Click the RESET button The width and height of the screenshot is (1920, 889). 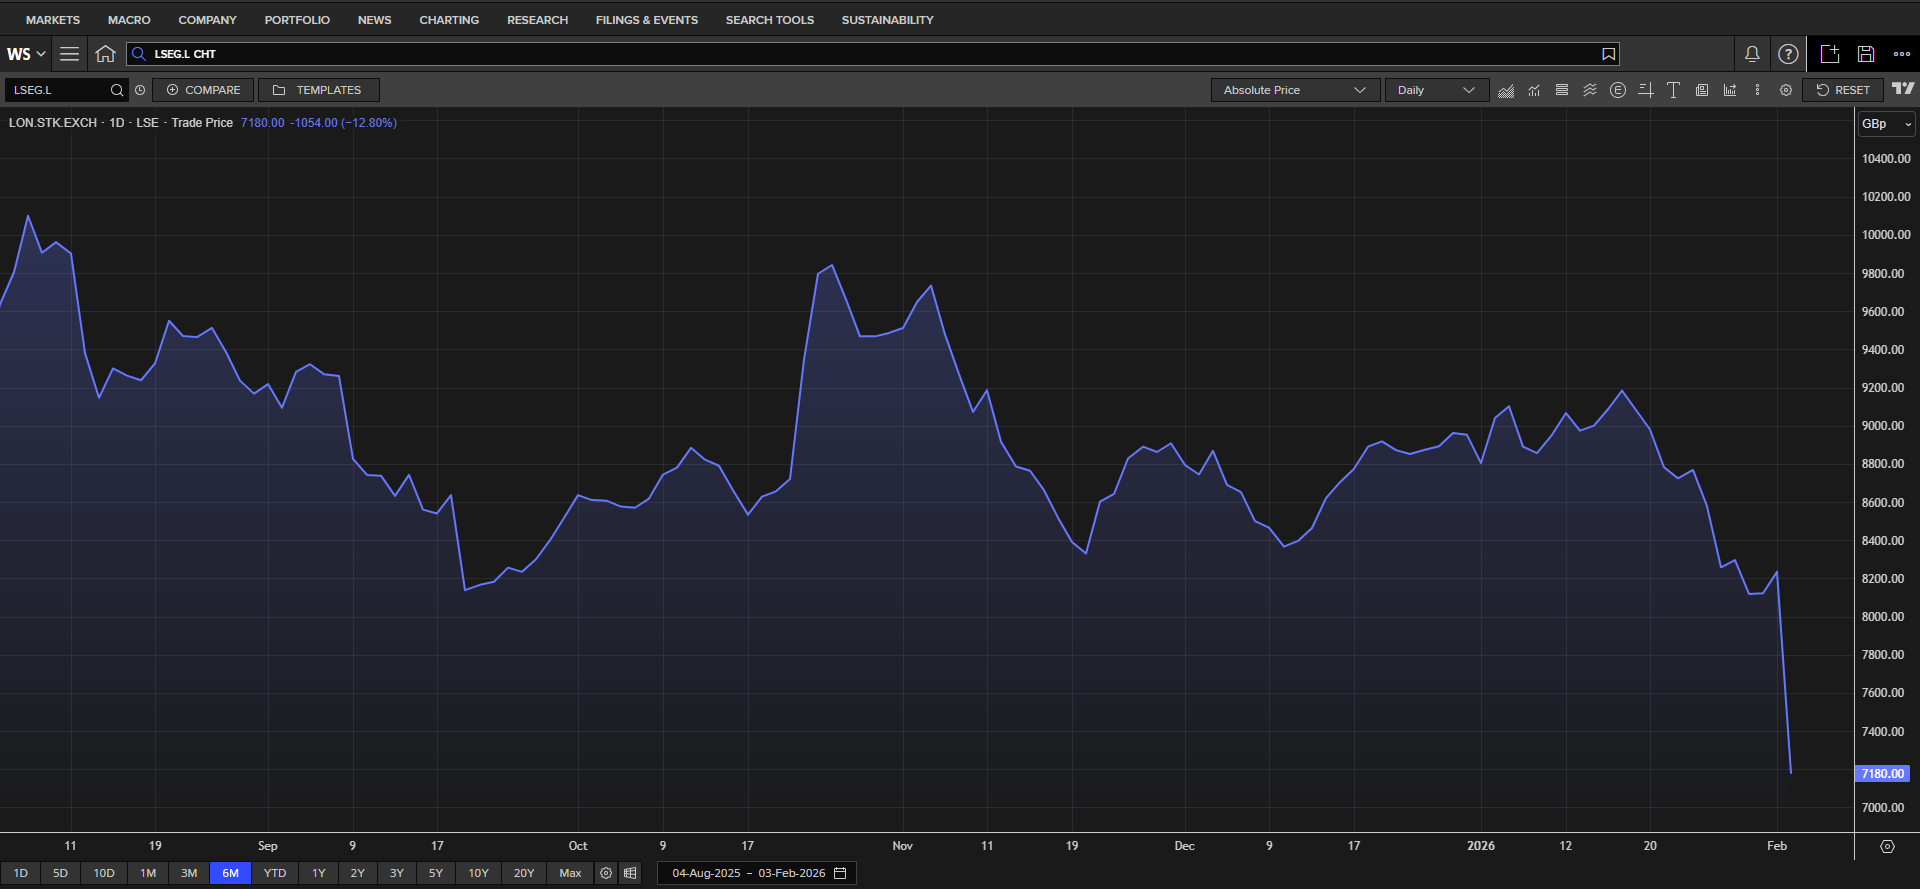[1843, 90]
